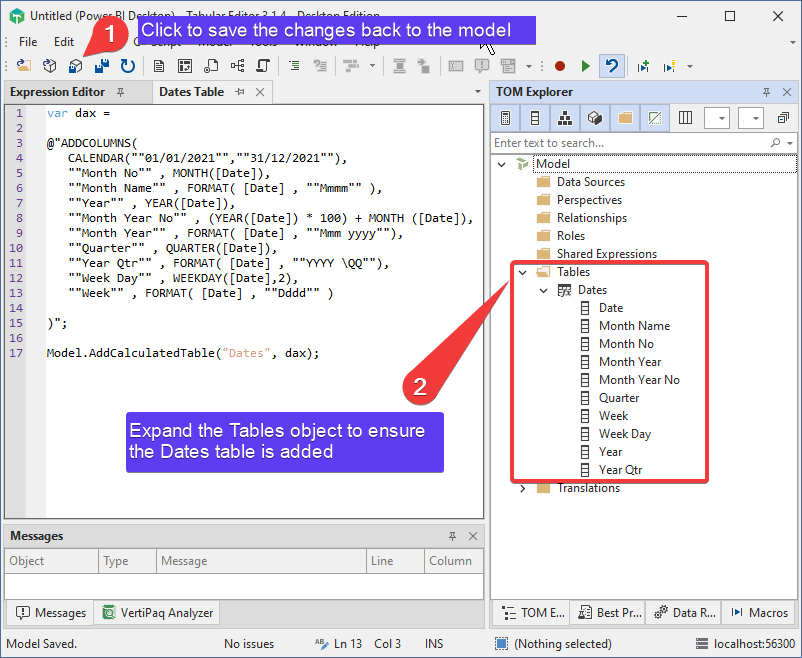The width and height of the screenshot is (802, 658).
Task: Toggle columns display in TOM Explorer
Action: [535, 118]
